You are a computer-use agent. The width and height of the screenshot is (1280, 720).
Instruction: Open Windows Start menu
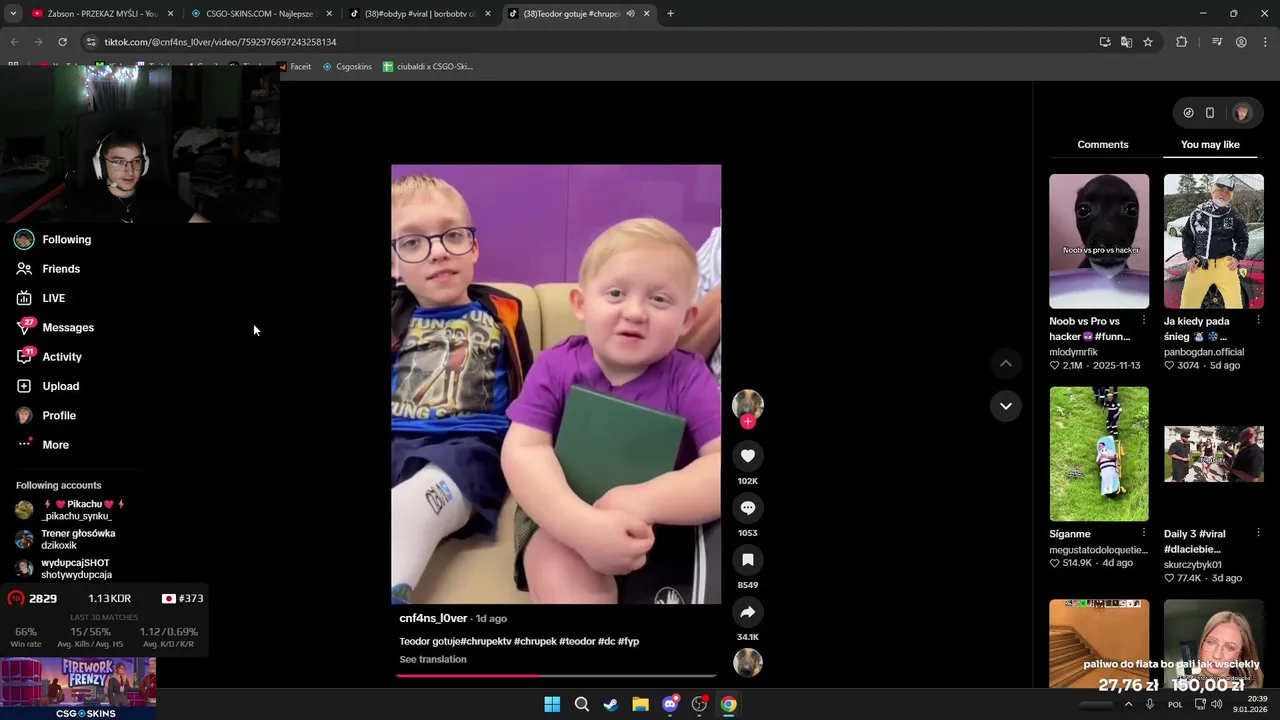pos(552,704)
